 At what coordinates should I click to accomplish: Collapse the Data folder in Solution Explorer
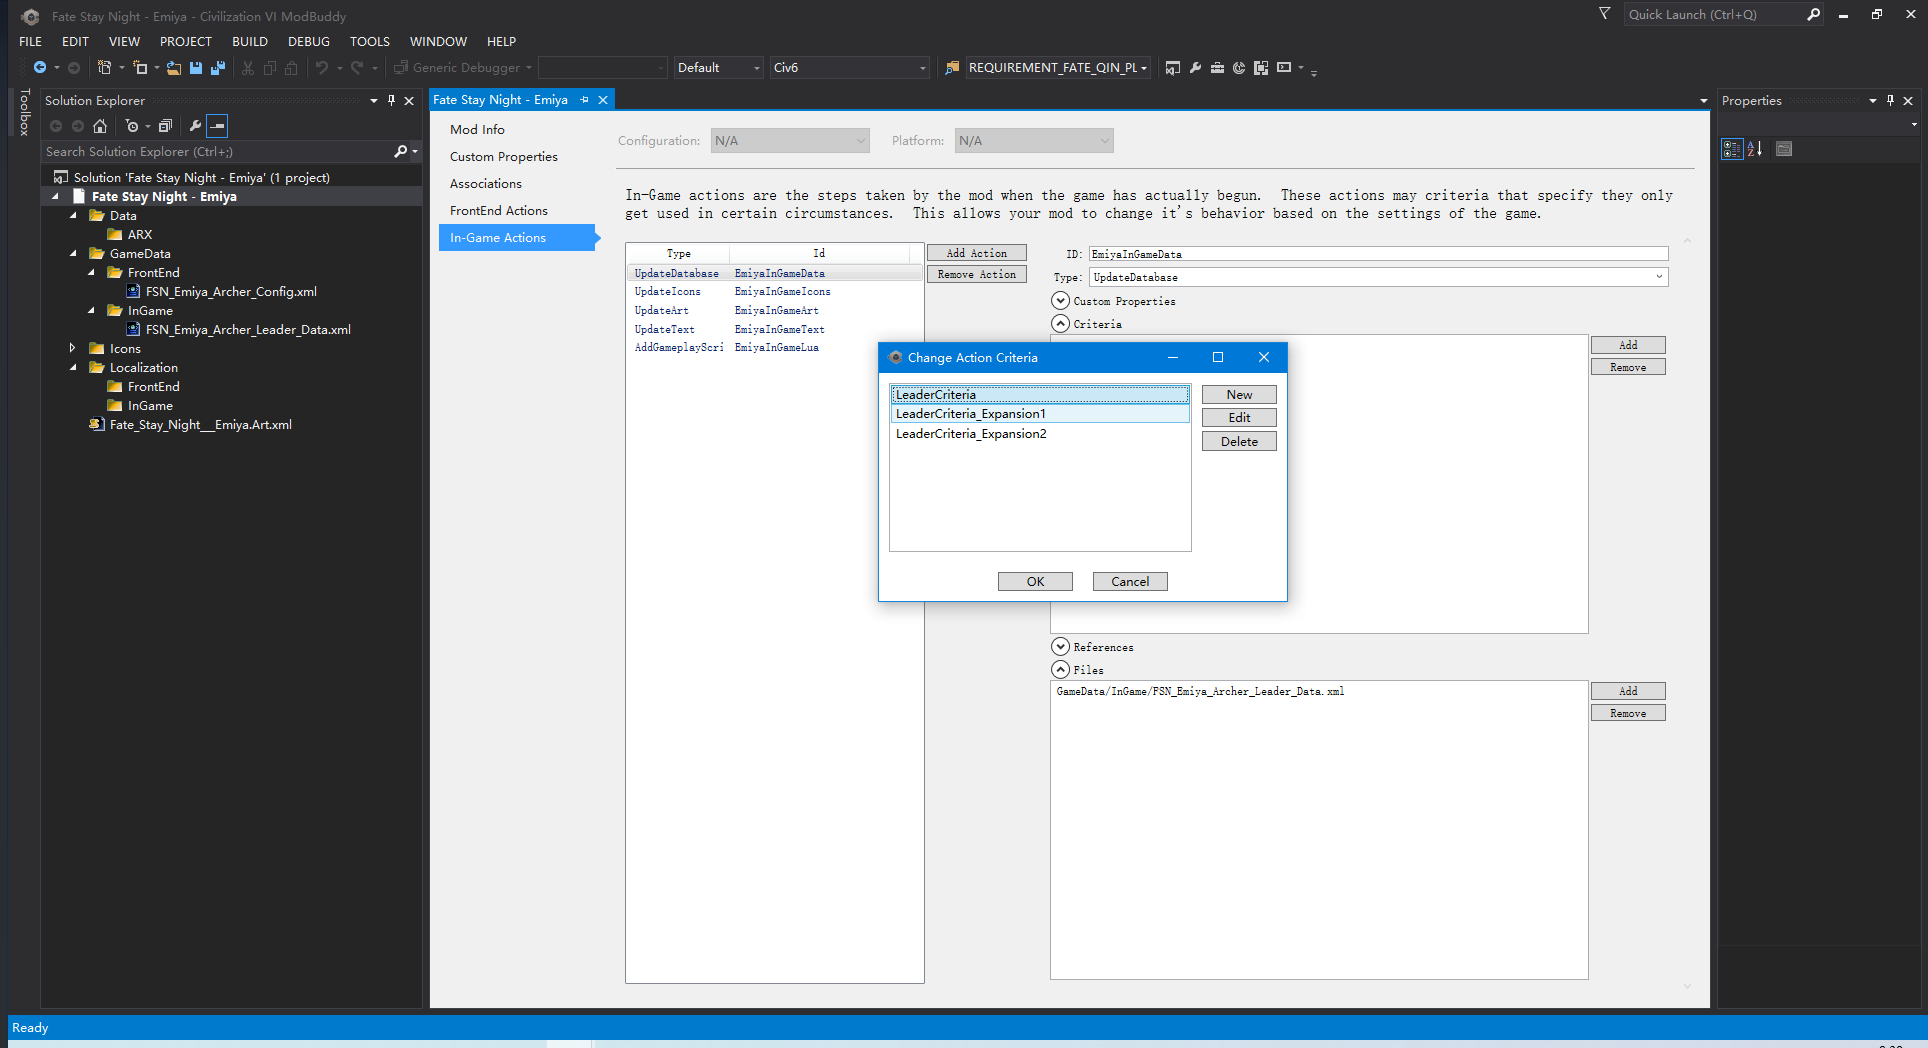click(73, 216)
